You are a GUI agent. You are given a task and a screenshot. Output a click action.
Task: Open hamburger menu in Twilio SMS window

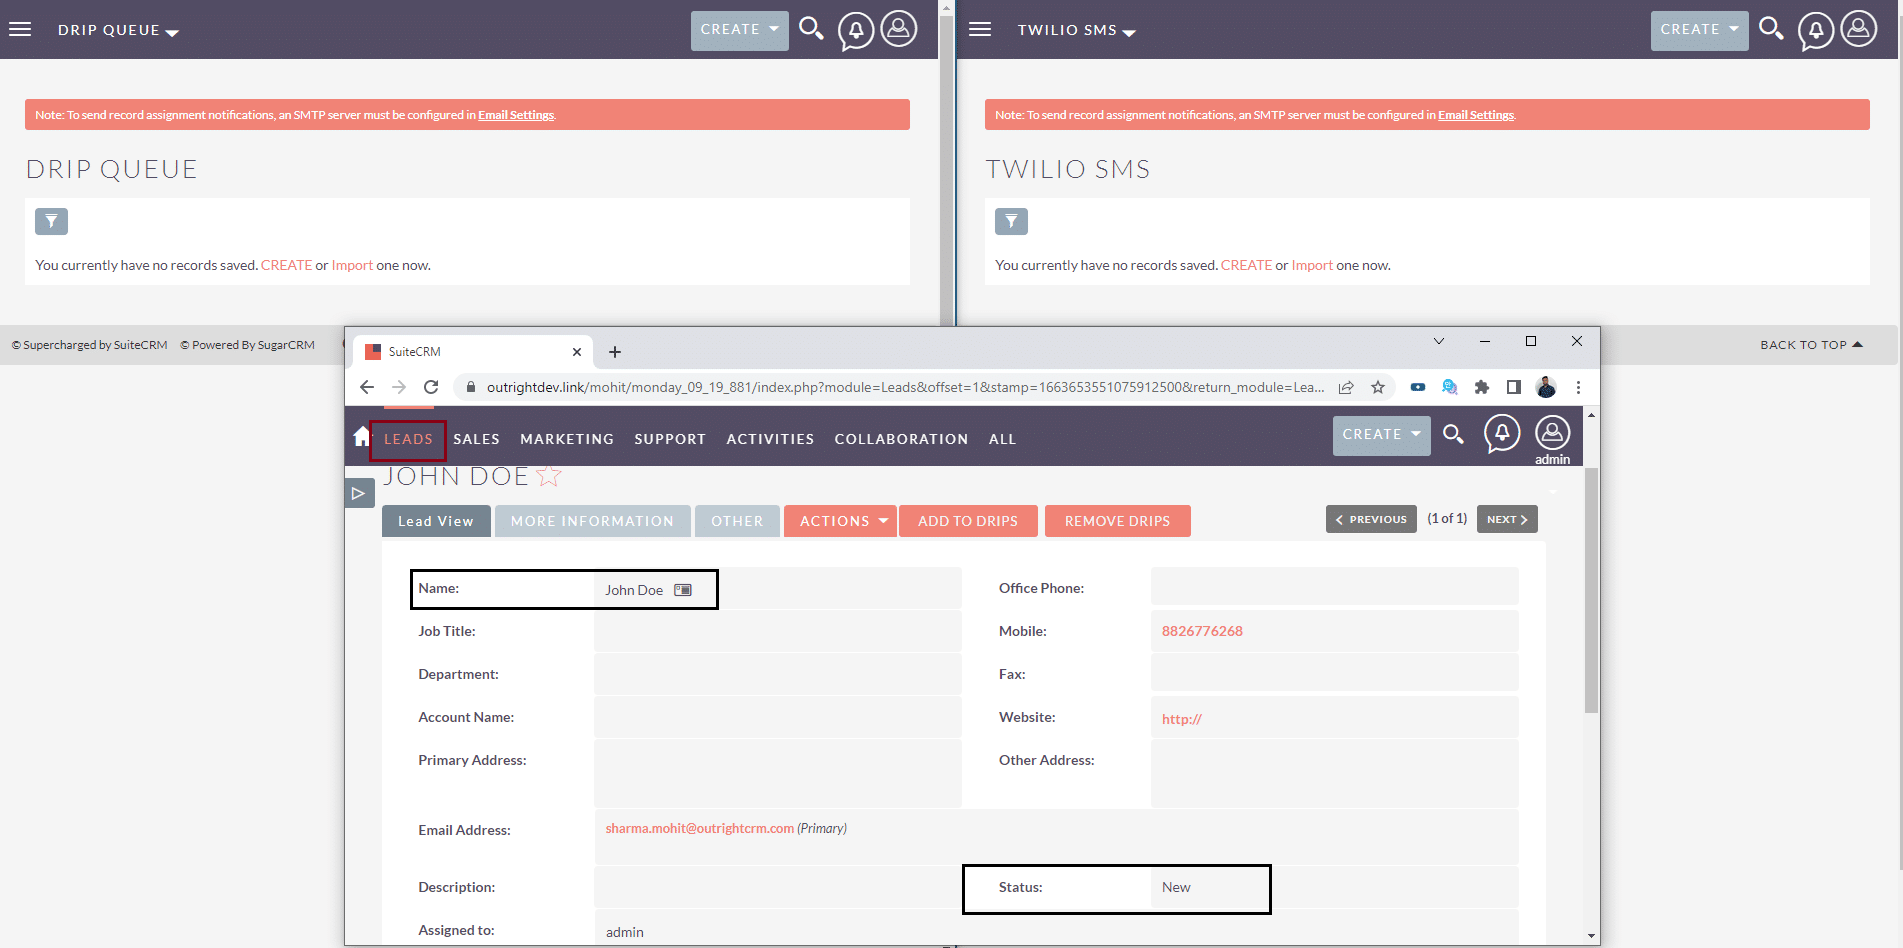coord(980,29)
